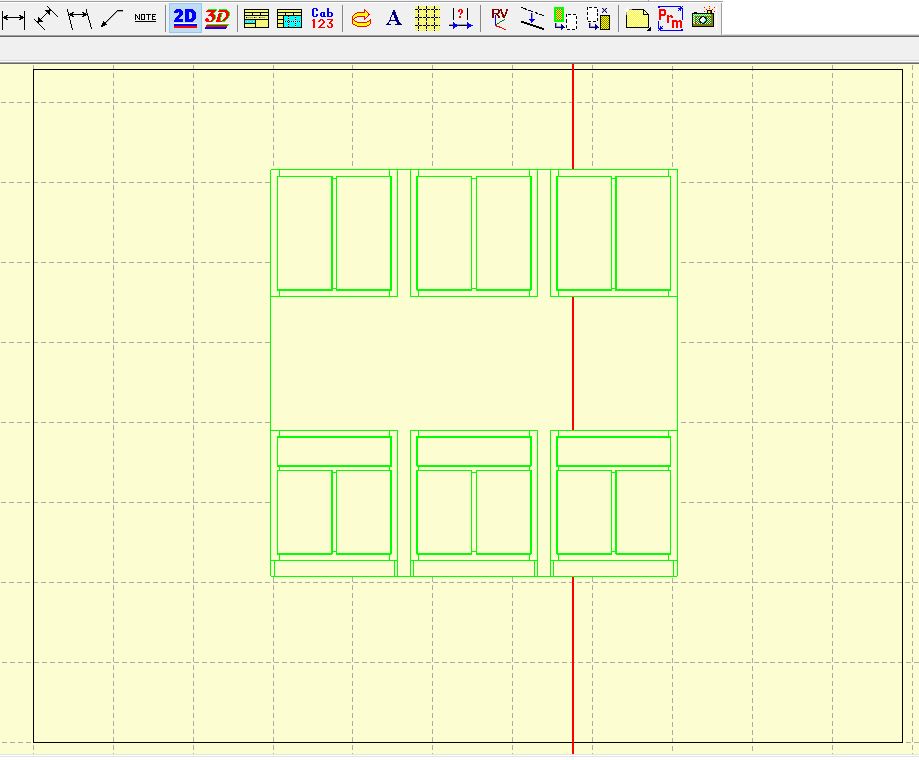The height and width of the screenshot is (760, 919).
Task: Select the move selection icon with dashed box
Action: point(566,17)
